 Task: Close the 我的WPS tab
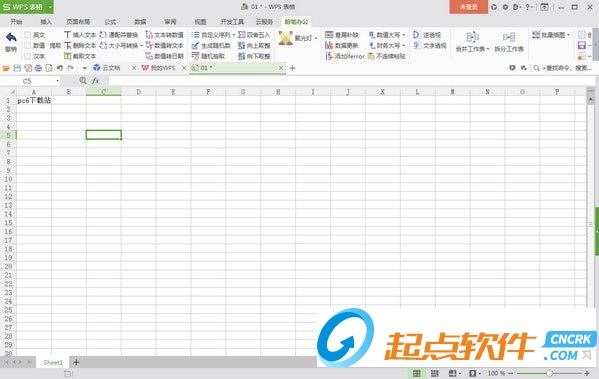click(x=184, y=68)
